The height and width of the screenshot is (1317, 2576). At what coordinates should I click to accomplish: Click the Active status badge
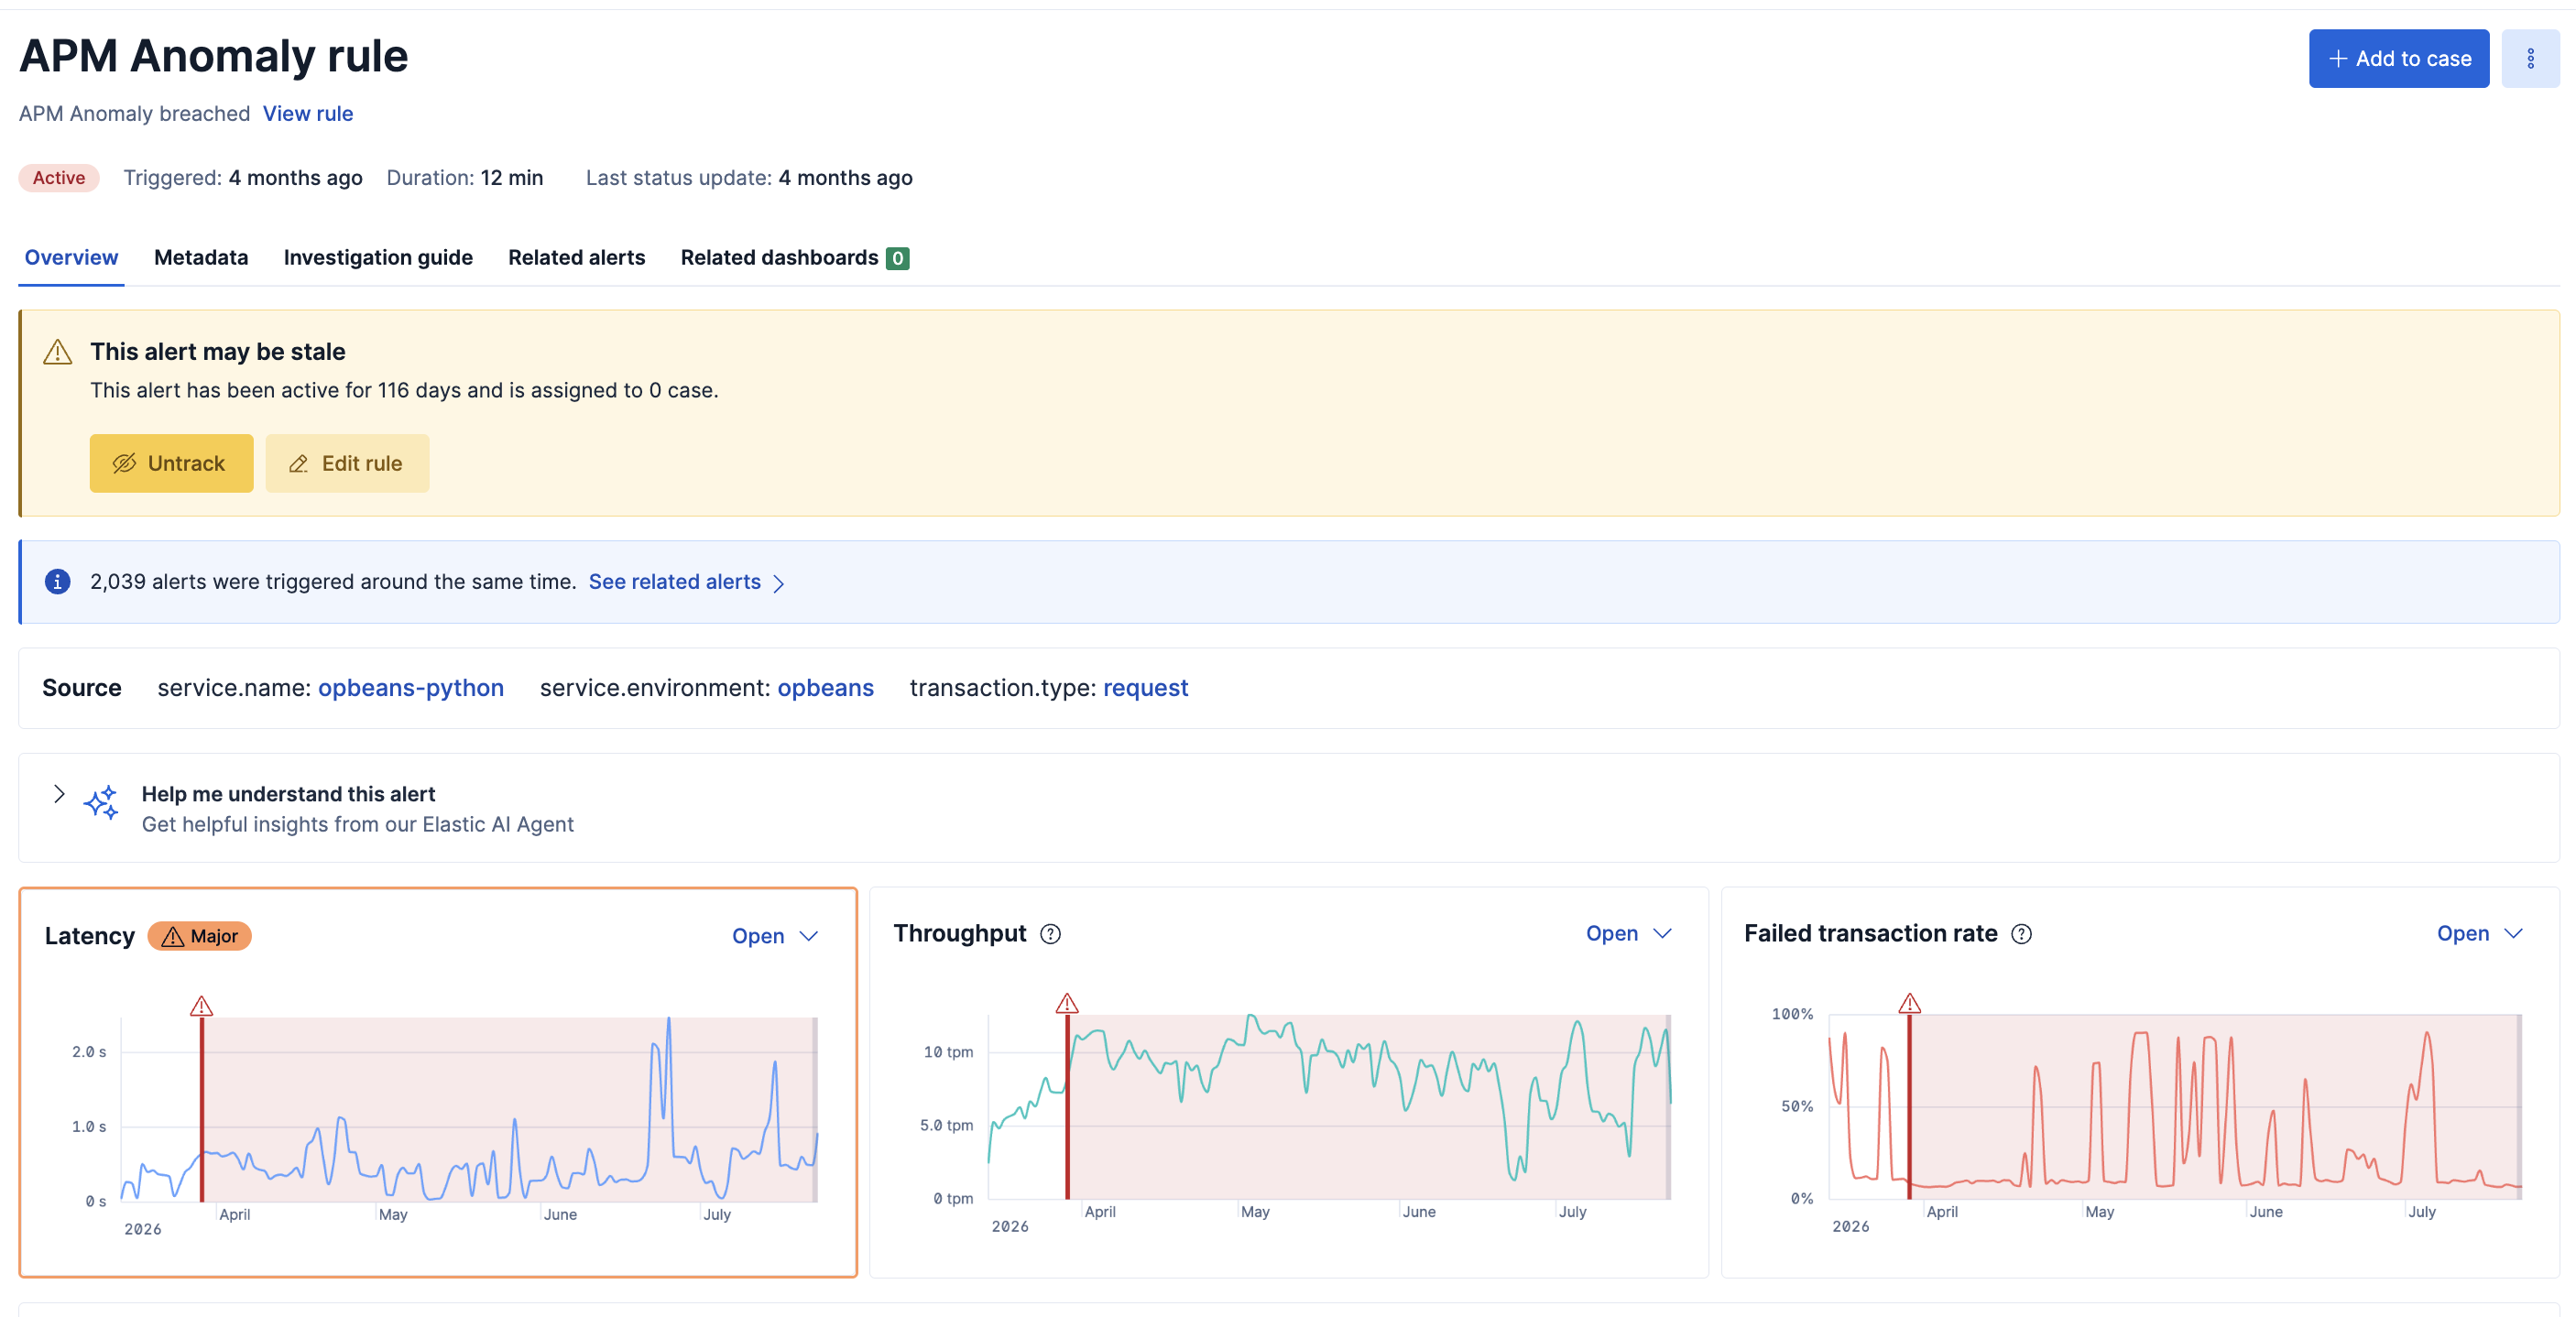(x=59, y=177)
